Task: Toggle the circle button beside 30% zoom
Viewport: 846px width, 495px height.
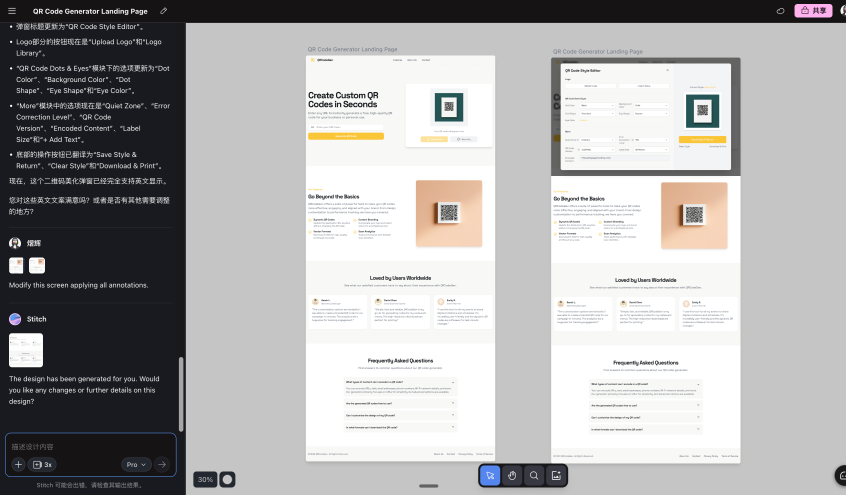Action: click(x=227, y=479)
